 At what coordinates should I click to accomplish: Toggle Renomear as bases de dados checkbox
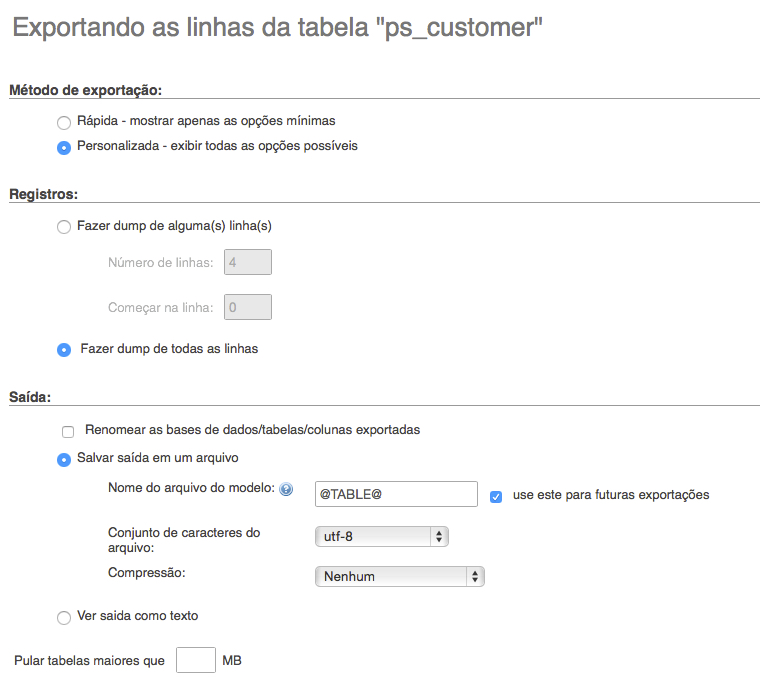pyautogui.click(x=68, y=431)
